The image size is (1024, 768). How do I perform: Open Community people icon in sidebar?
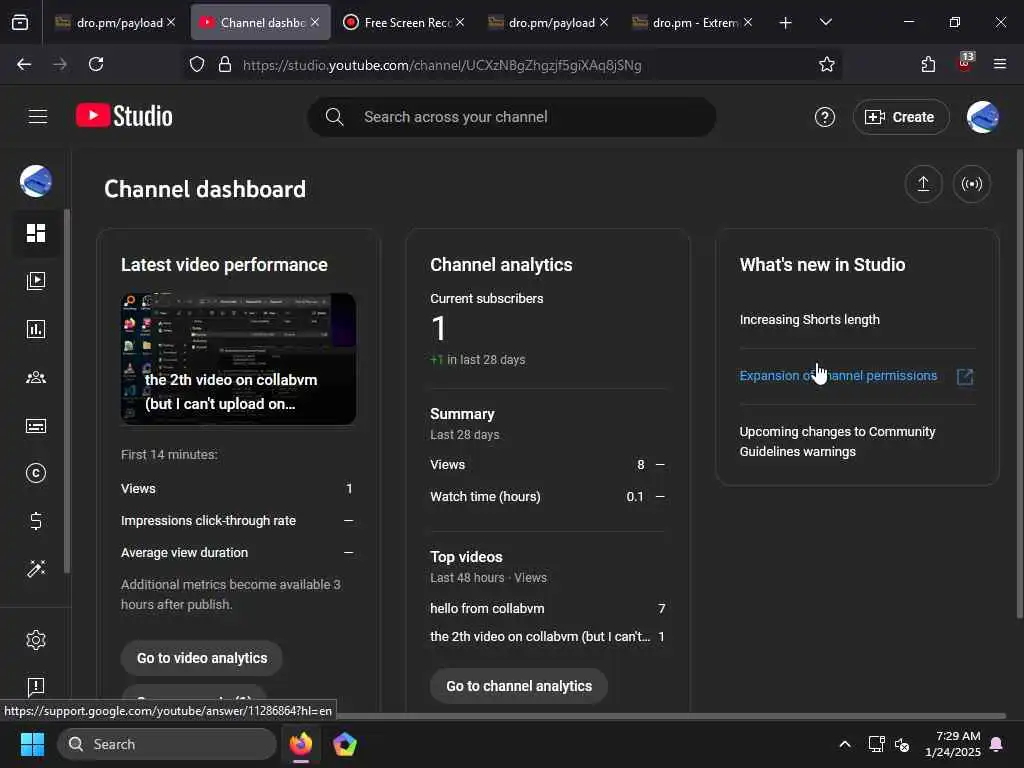pos(36,377)
